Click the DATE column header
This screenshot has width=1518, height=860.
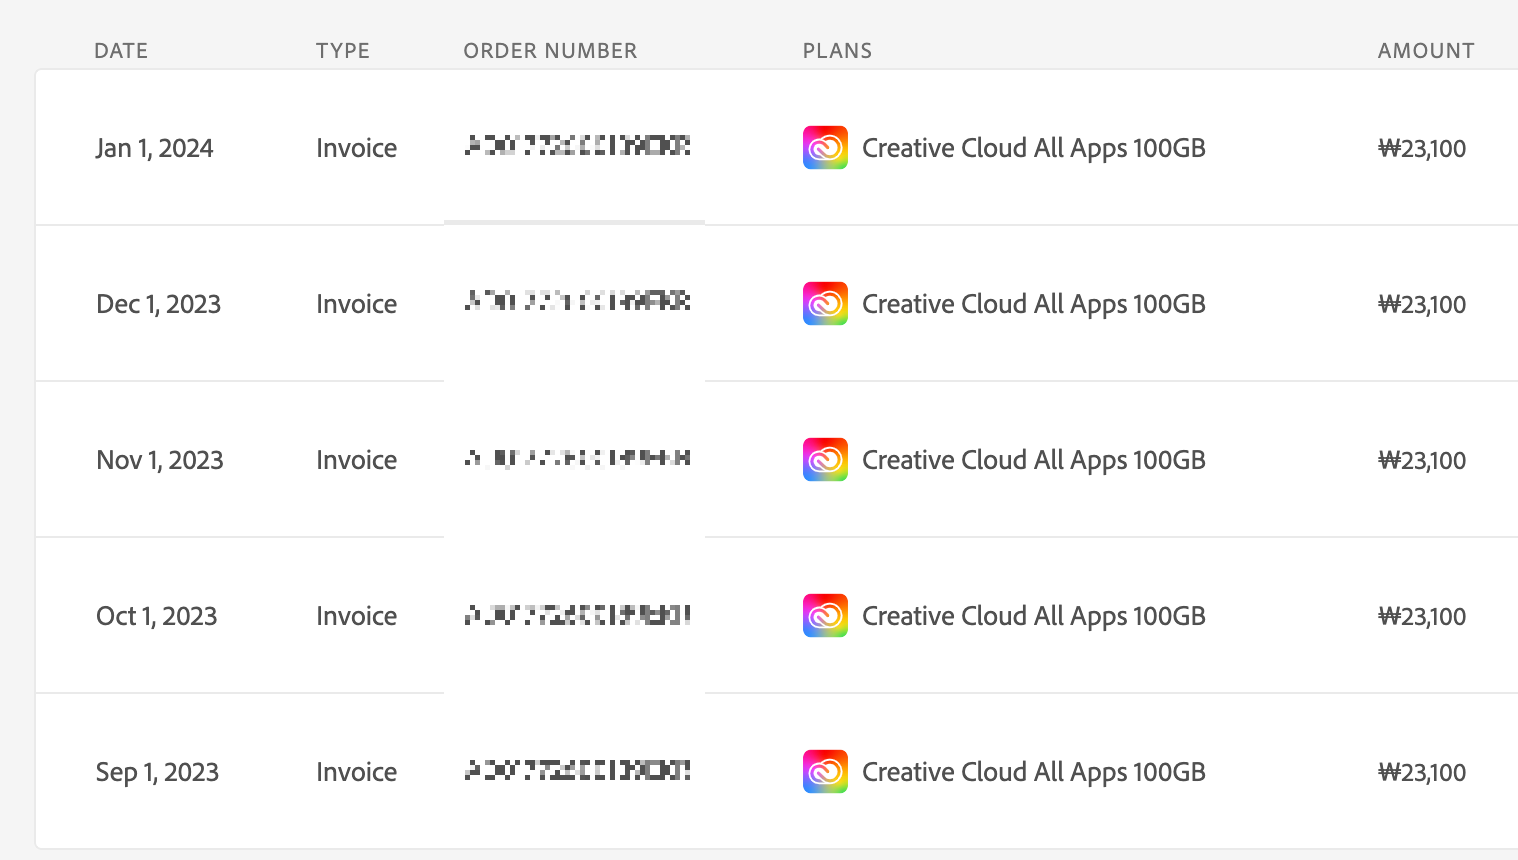(121, 51)
